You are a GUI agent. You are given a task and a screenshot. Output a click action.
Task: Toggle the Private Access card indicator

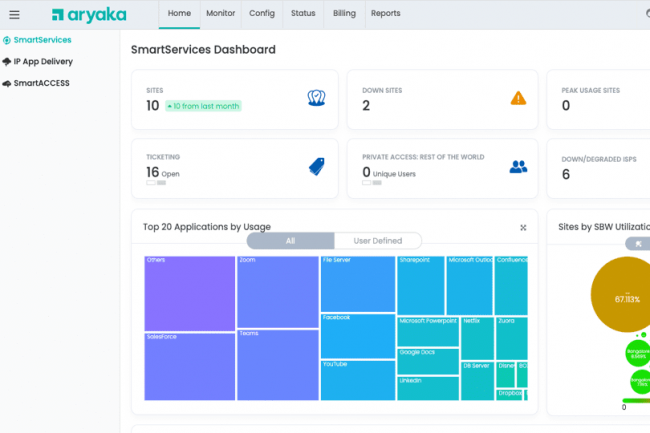pyautogui.click(x=372, y=183)
